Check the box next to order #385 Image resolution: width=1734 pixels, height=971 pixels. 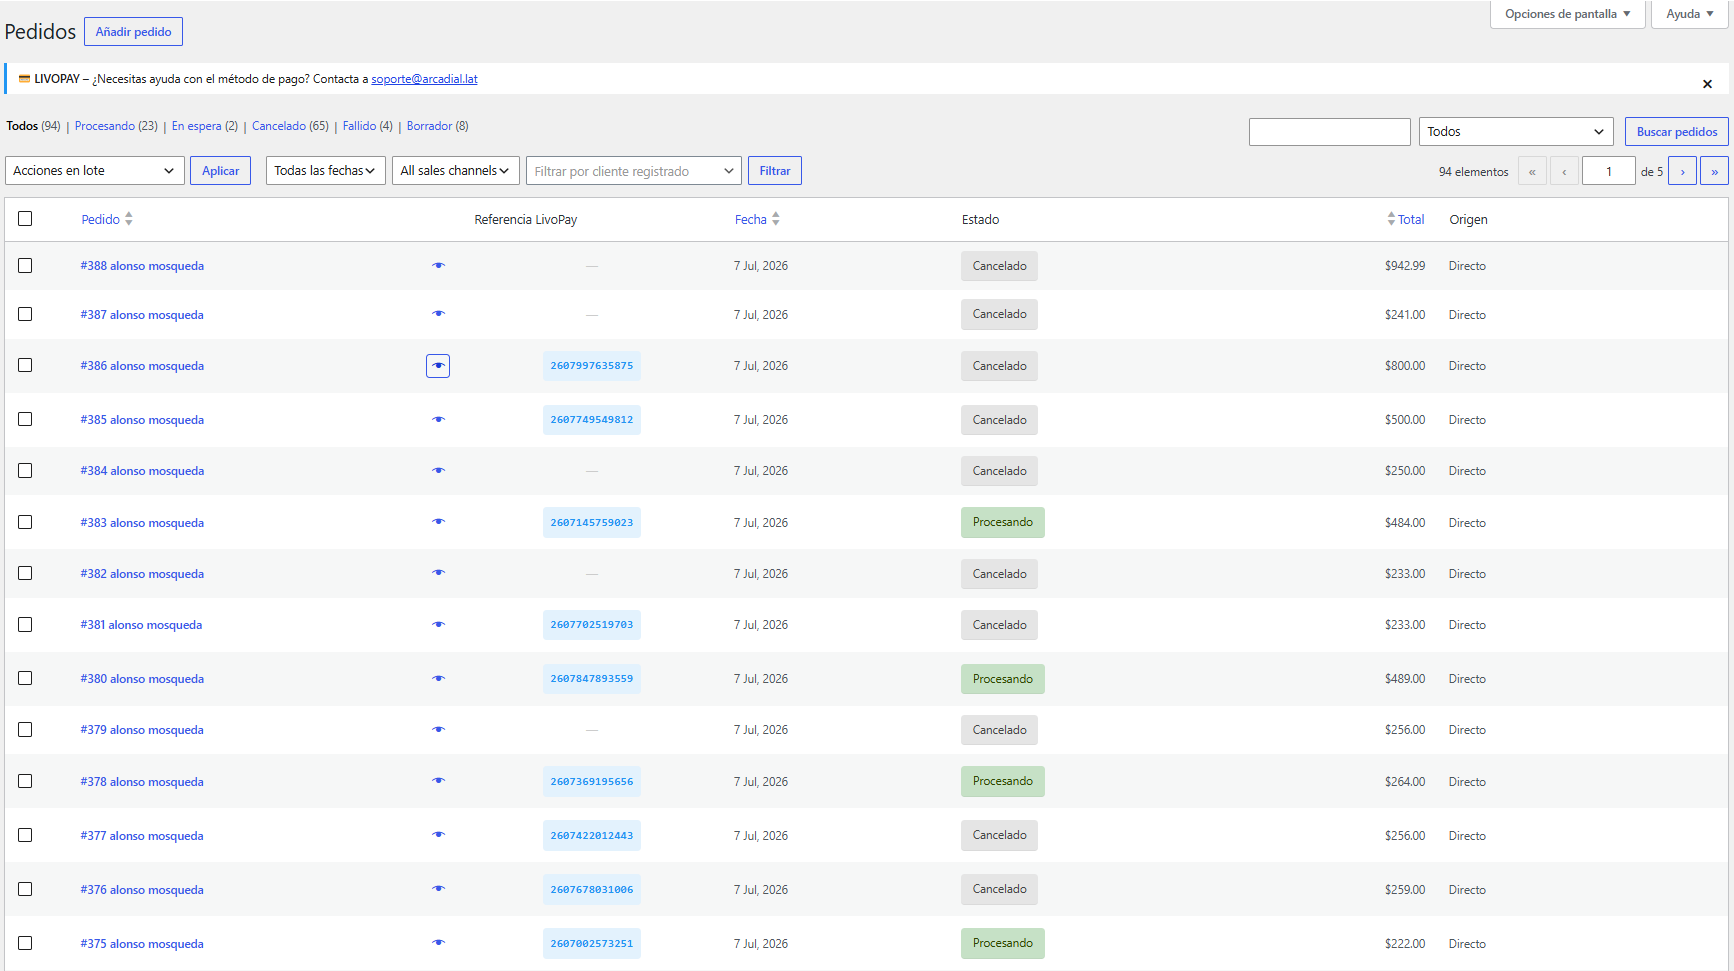[x=25, y=419]
